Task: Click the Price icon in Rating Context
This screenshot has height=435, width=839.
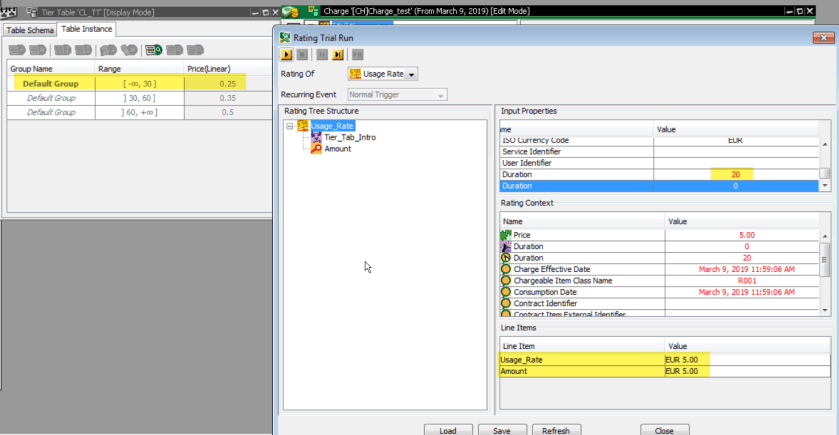Action: pos(506,234)
